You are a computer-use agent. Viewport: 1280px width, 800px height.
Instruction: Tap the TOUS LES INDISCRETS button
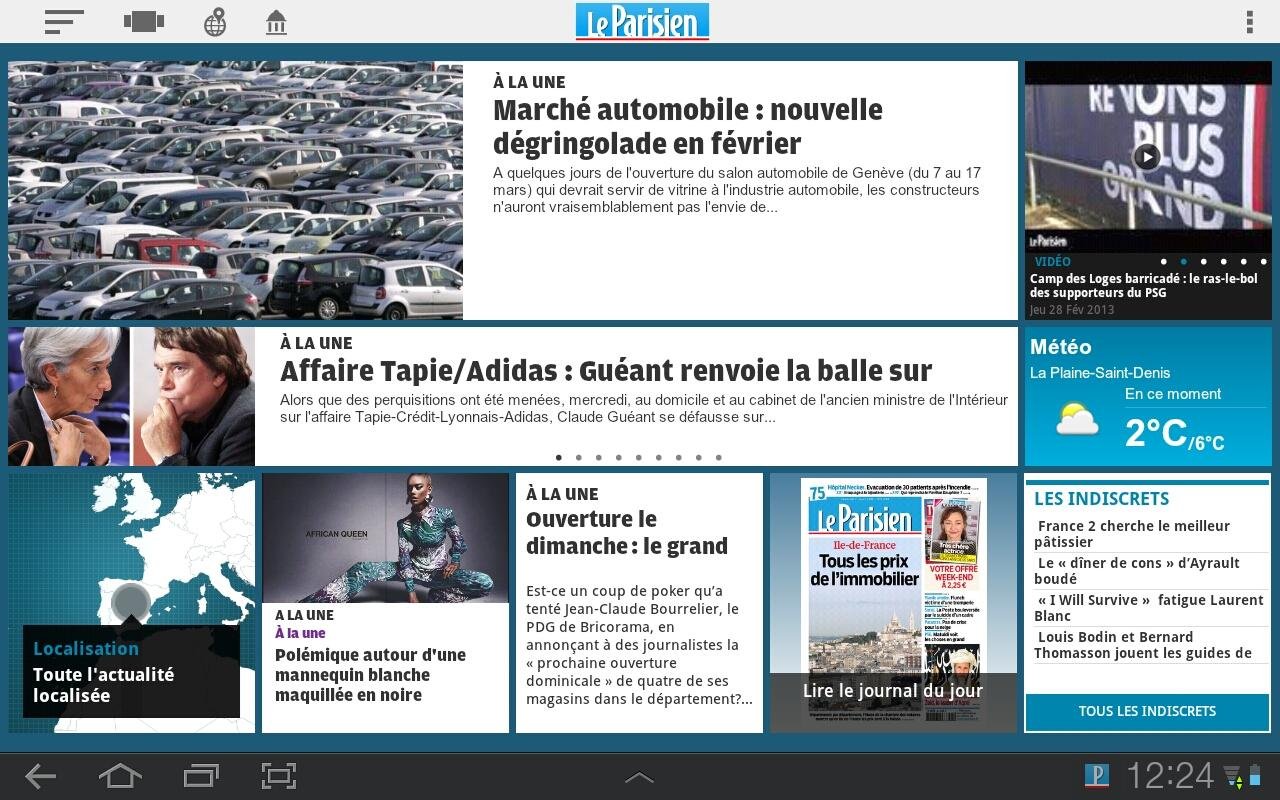(x=1147, y=711)
